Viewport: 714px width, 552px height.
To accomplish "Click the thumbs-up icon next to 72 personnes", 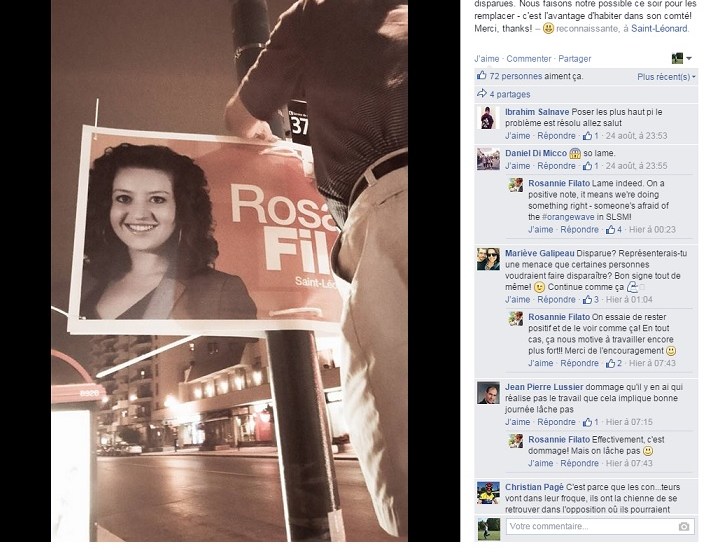I will pos(481,76).
